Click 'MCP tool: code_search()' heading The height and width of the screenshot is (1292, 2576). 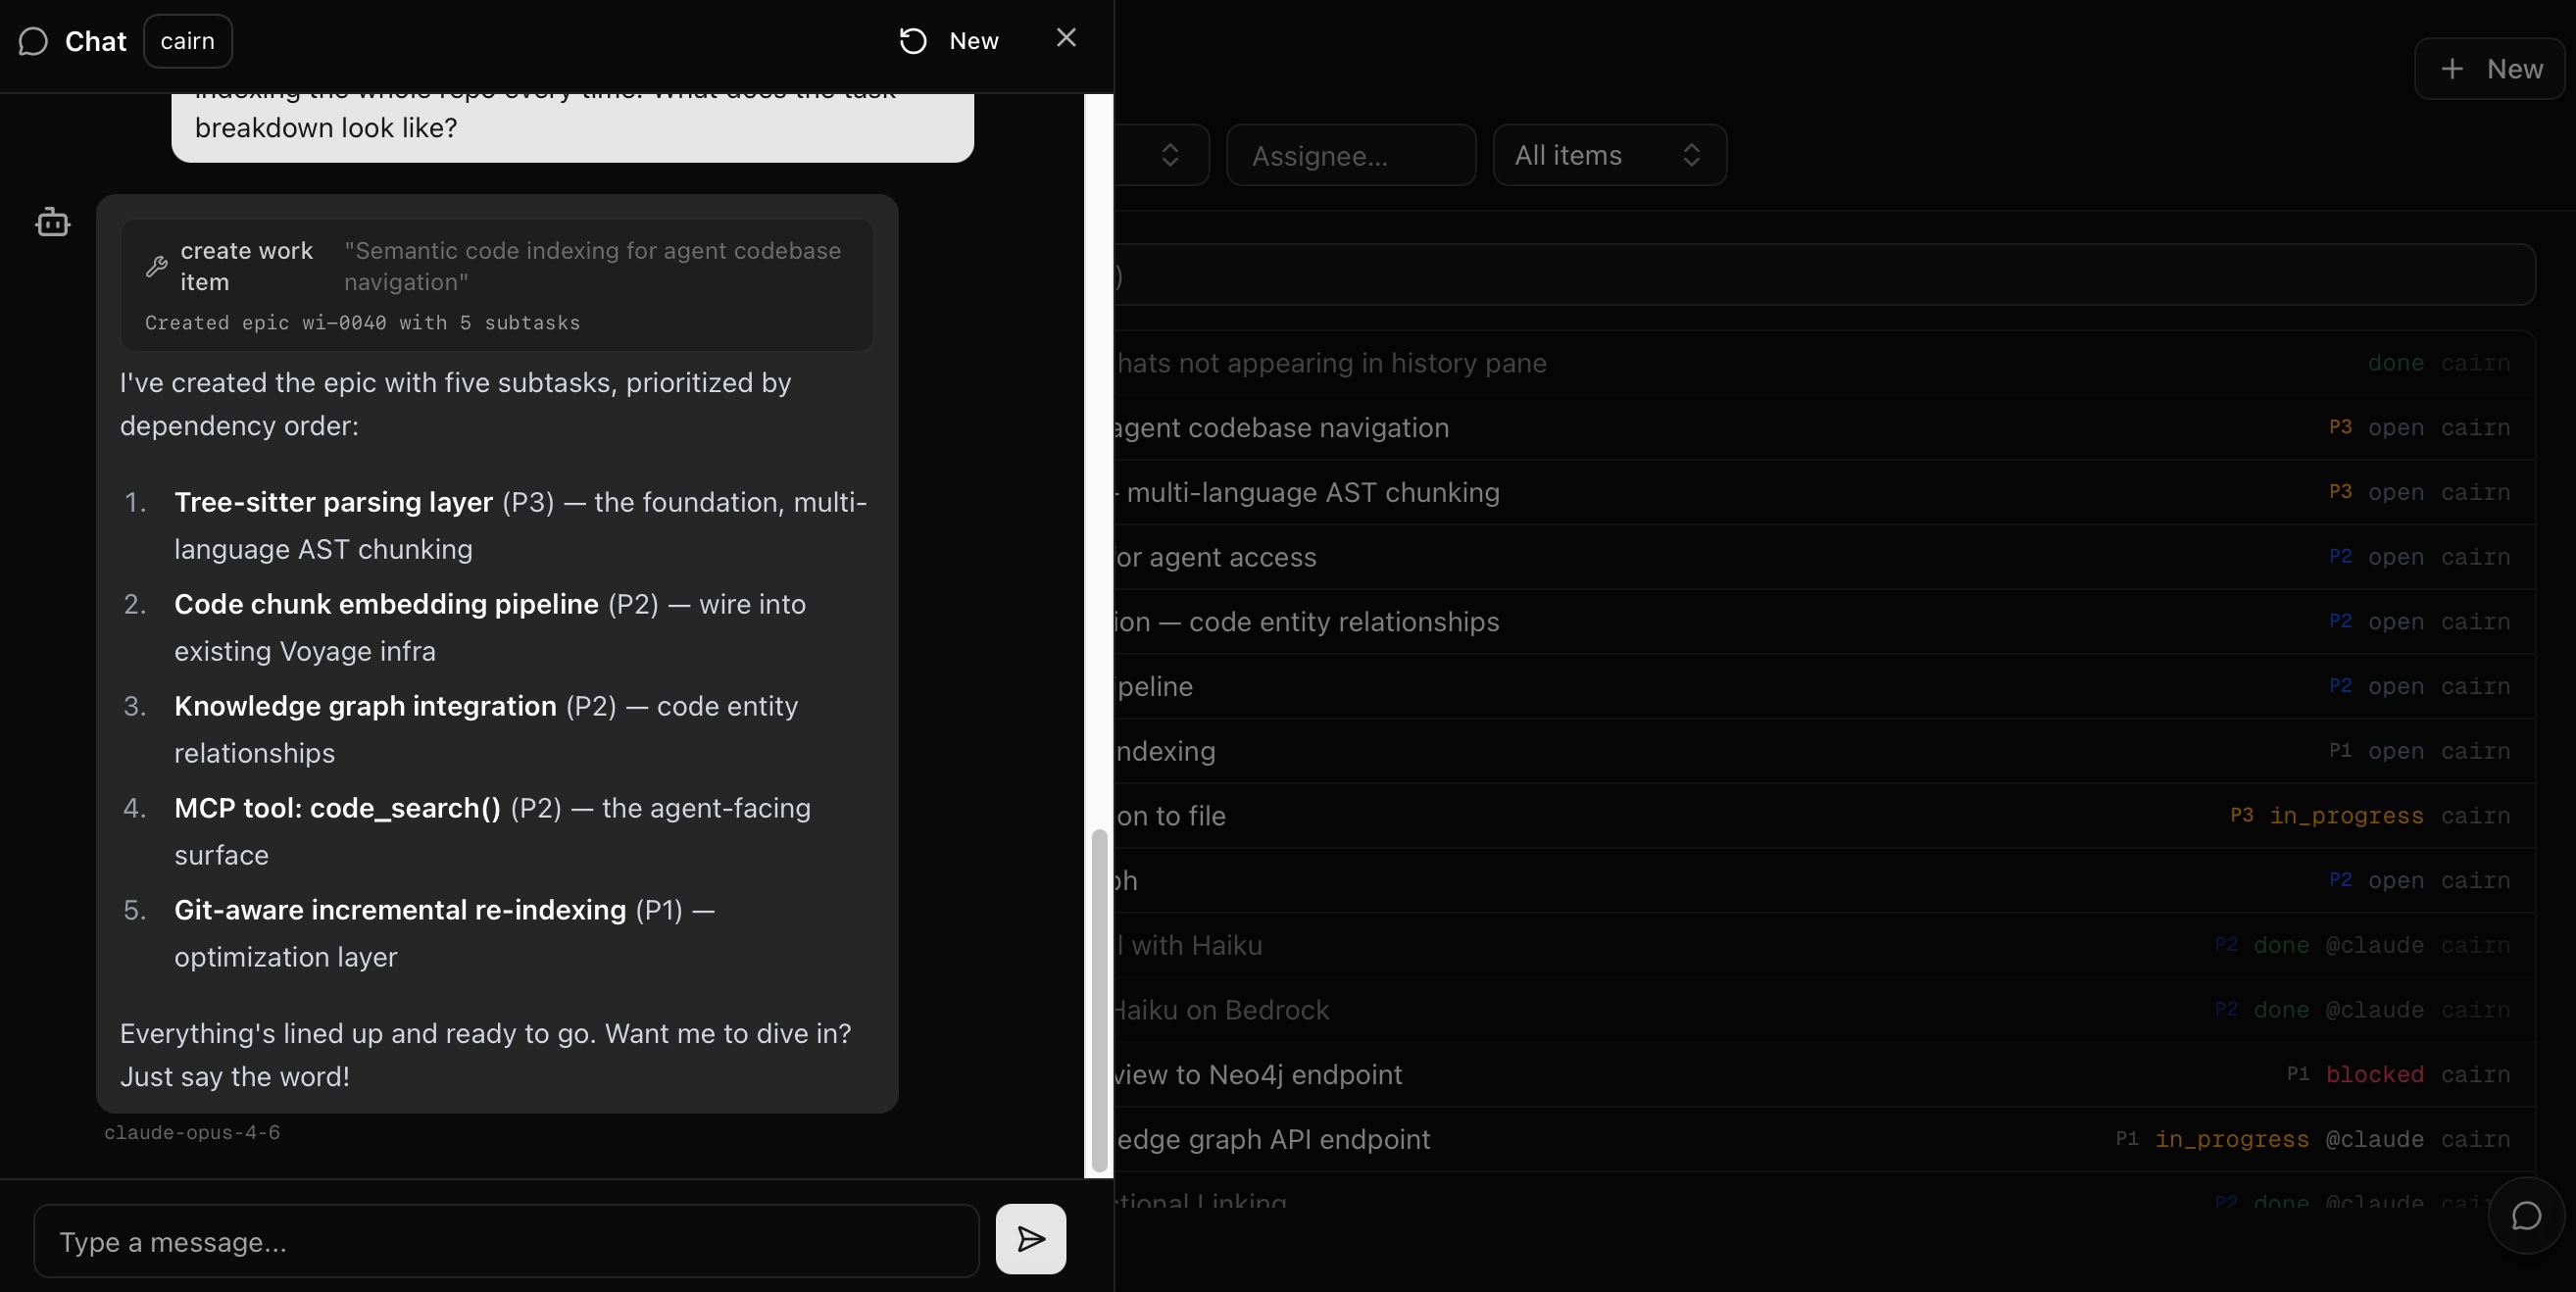point(337,808)
